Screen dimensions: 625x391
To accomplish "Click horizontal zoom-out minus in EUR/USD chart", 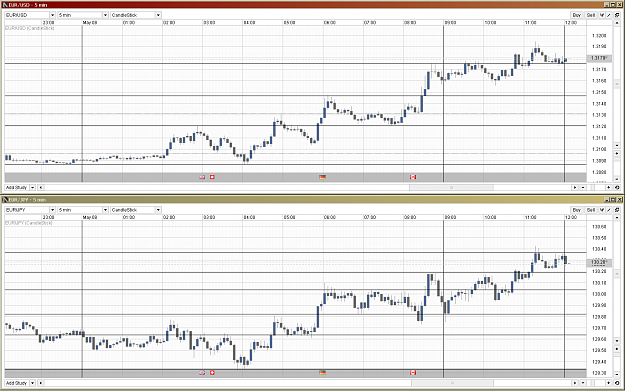I will (583, 187).
